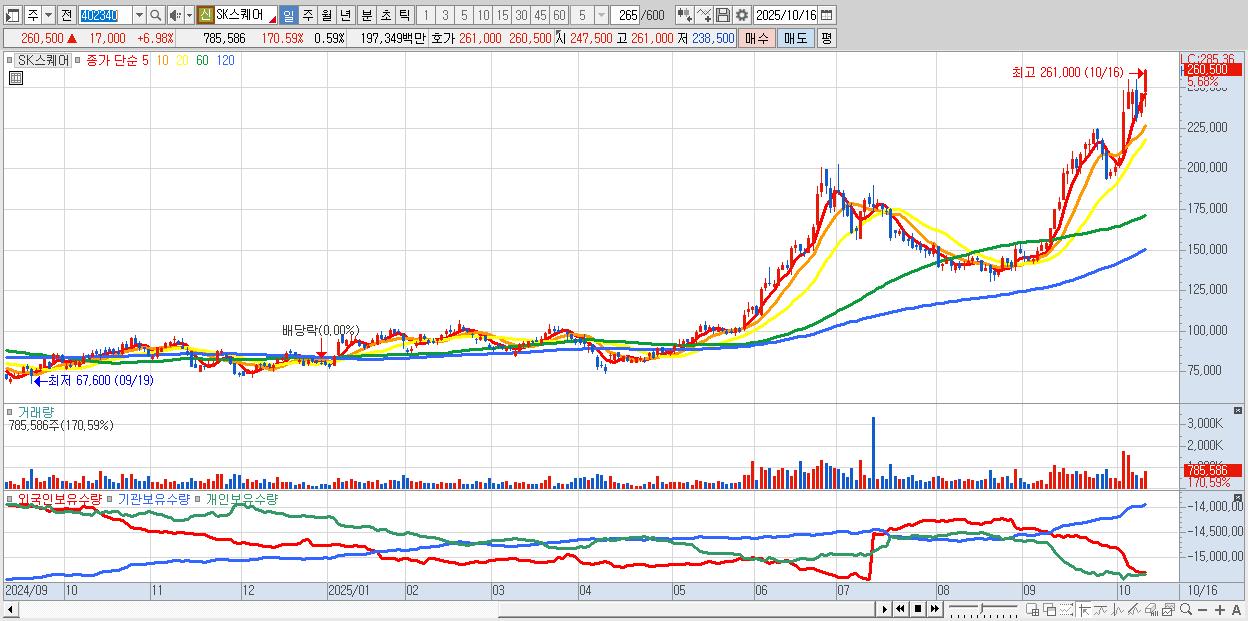The width and height of the screenshot is (1248, 621).
Task: Click the fast-forward button in bottom bar
Action: pyautogui.click(x=934, y=609)
